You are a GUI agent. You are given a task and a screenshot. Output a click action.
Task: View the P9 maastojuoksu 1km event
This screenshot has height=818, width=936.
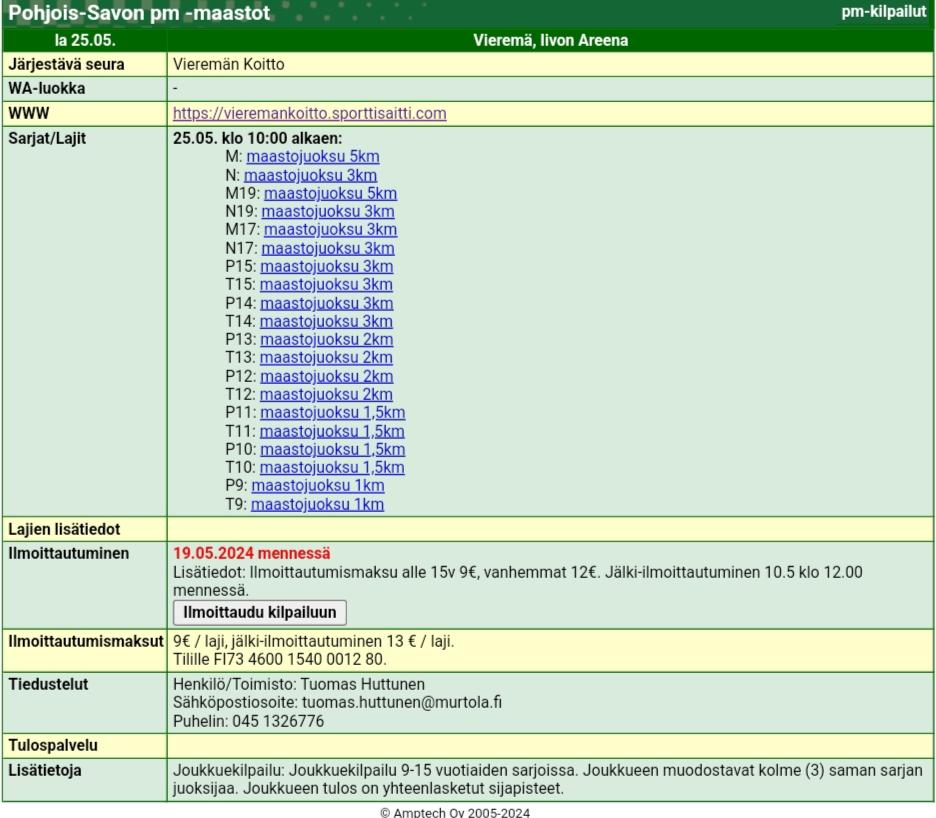[317, 486]
